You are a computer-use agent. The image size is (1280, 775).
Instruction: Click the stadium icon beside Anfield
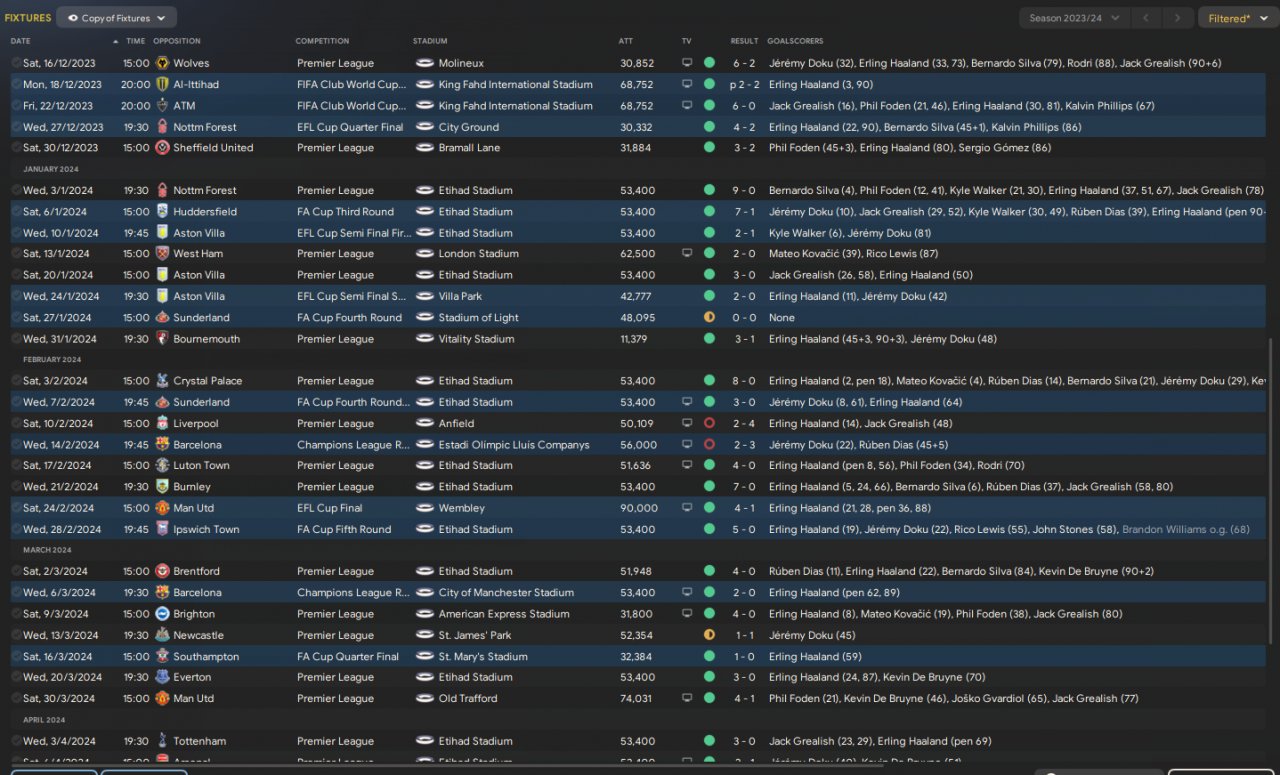424,424
